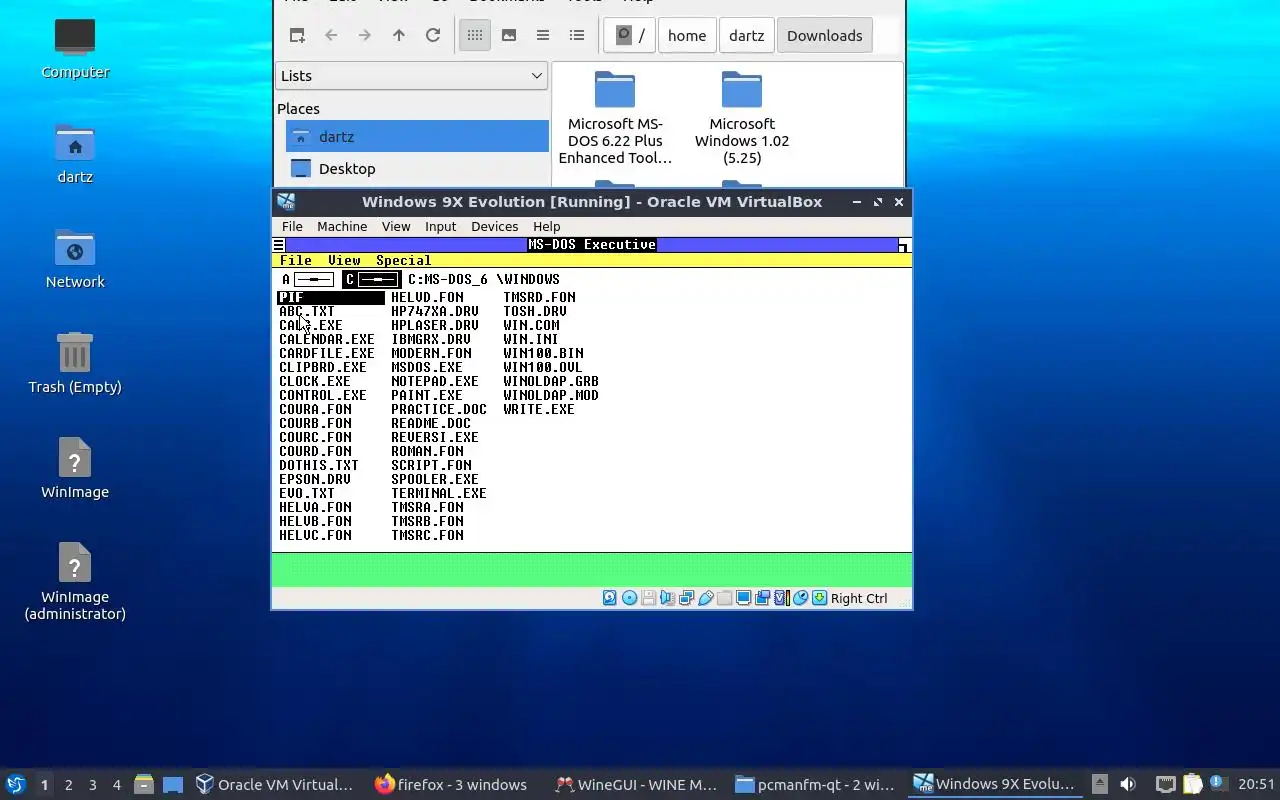Screen dimensions: 1280x800
Task: Click the dartz breadcrumb button
Action: tap(746, 35)
